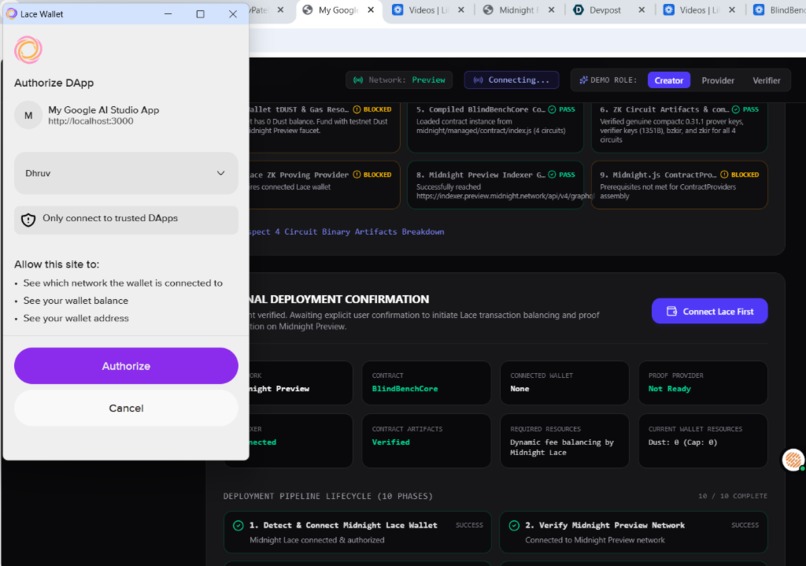The image size is (806, 566).
Task: Click the success check icon for phase 2 Verify Network
Action: pyautogui.click(x=514, y=525)
